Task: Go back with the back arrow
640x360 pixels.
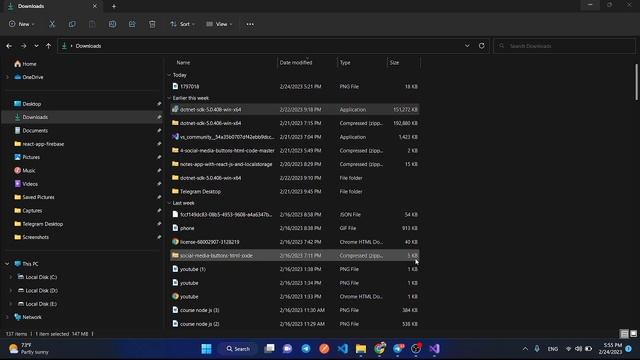Action: coord(9,46)
